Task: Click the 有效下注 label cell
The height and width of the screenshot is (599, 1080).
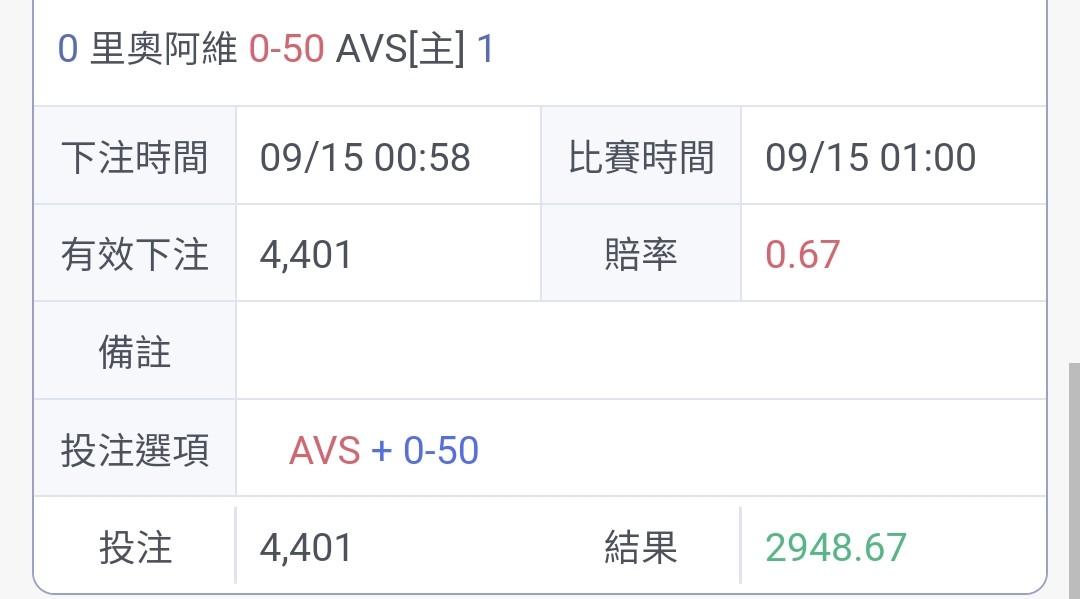Action: pyautogui.click(x=134, y=253)
